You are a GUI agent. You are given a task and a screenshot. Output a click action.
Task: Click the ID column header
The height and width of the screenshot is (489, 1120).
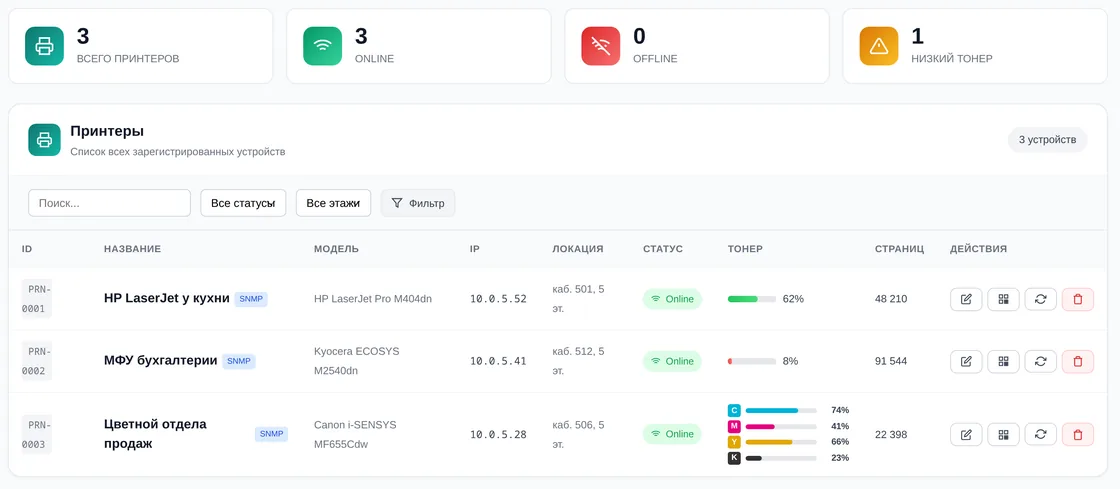point(27,249)
